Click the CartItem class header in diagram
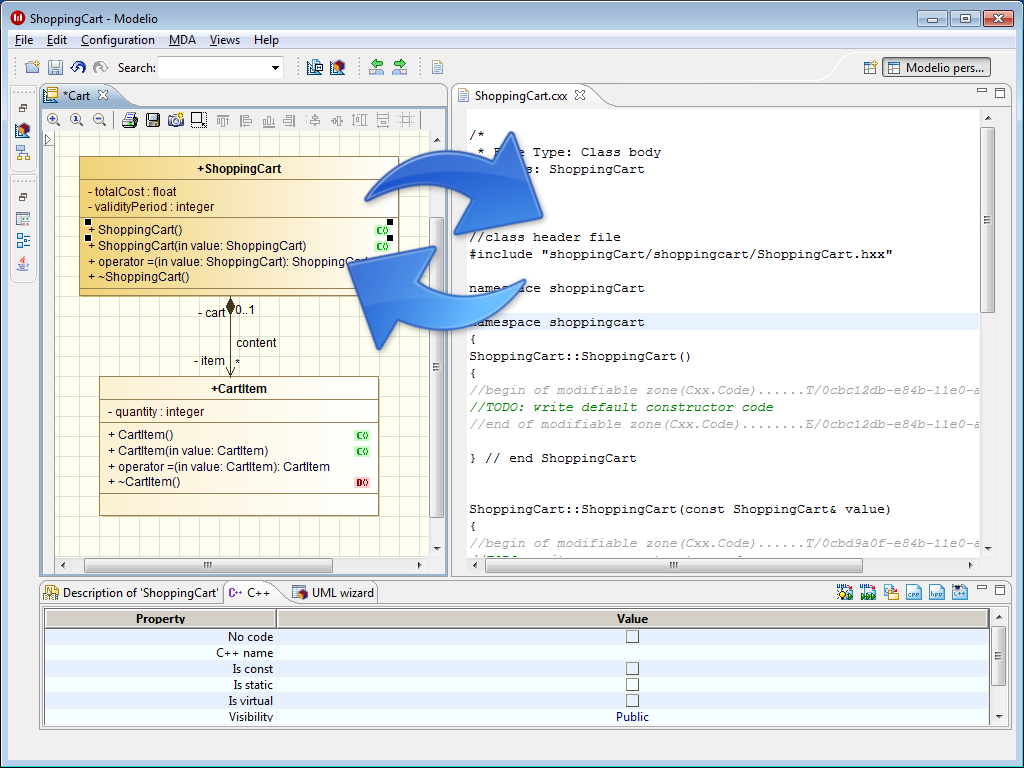Viewport: 1024px width, 768px height. (239, 389)
